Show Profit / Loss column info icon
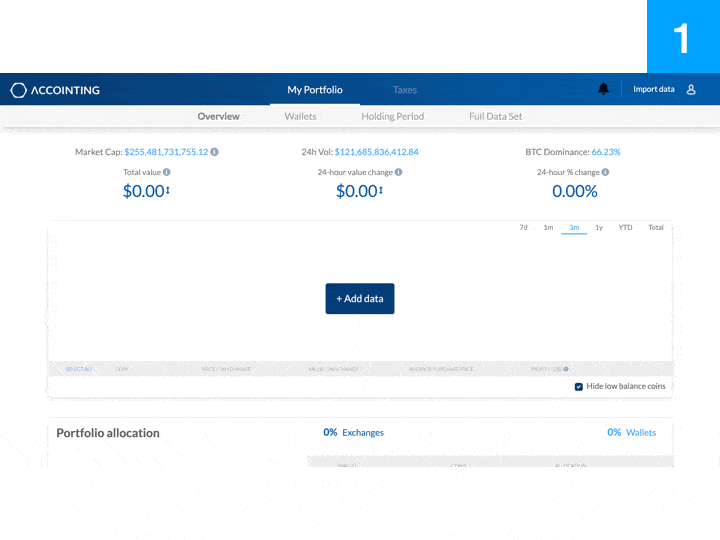 click(566, 369)
